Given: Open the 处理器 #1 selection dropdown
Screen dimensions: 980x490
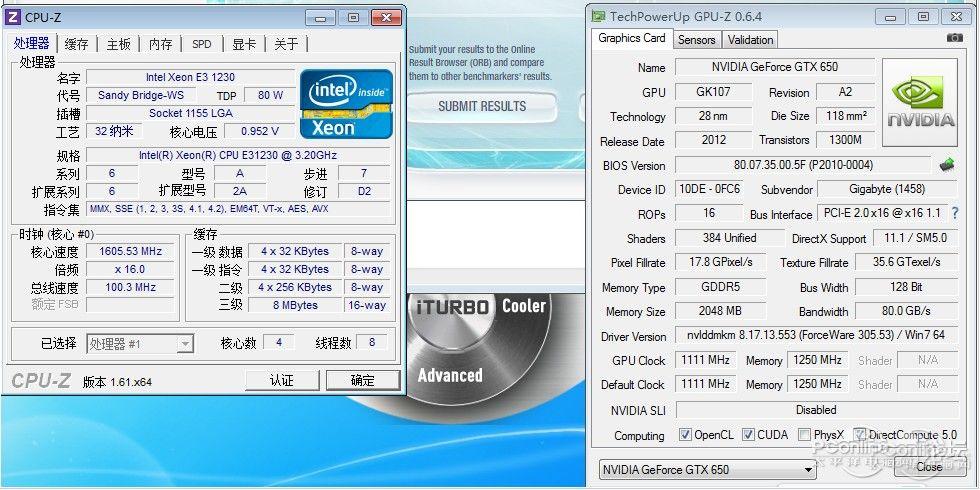Looking at the screenshot, I should coord(140,343).
